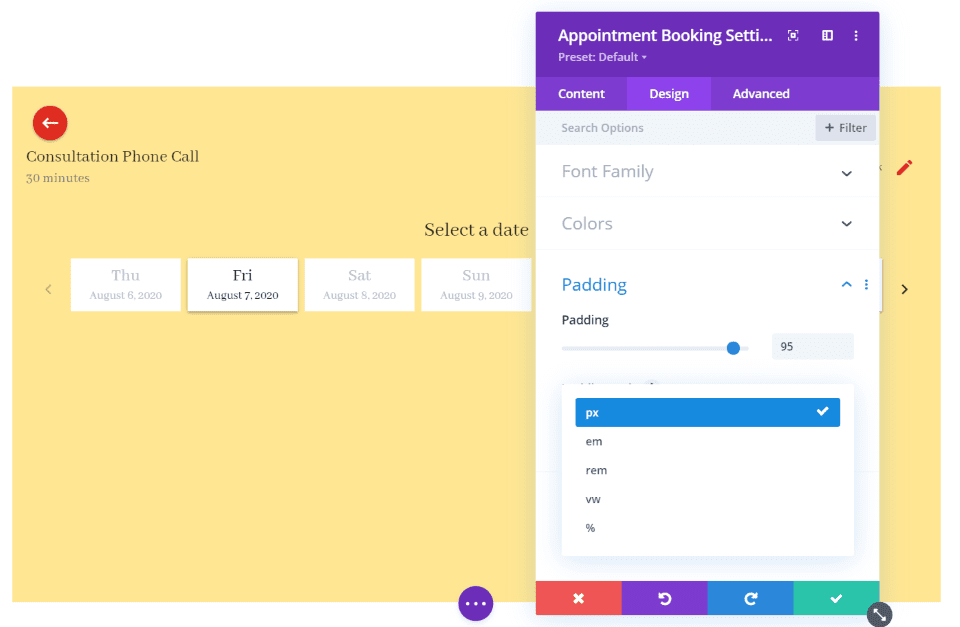
Task: Open the modal resize icon in the header
Action: 792,35
